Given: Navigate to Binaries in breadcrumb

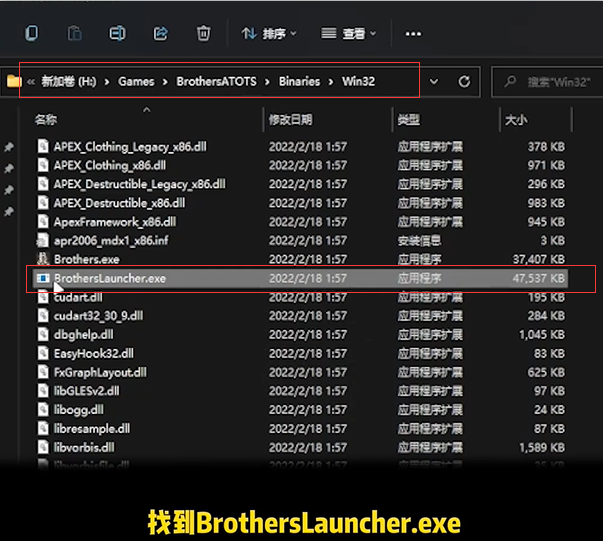Looking at the screenshot, I should click(300, 82).
